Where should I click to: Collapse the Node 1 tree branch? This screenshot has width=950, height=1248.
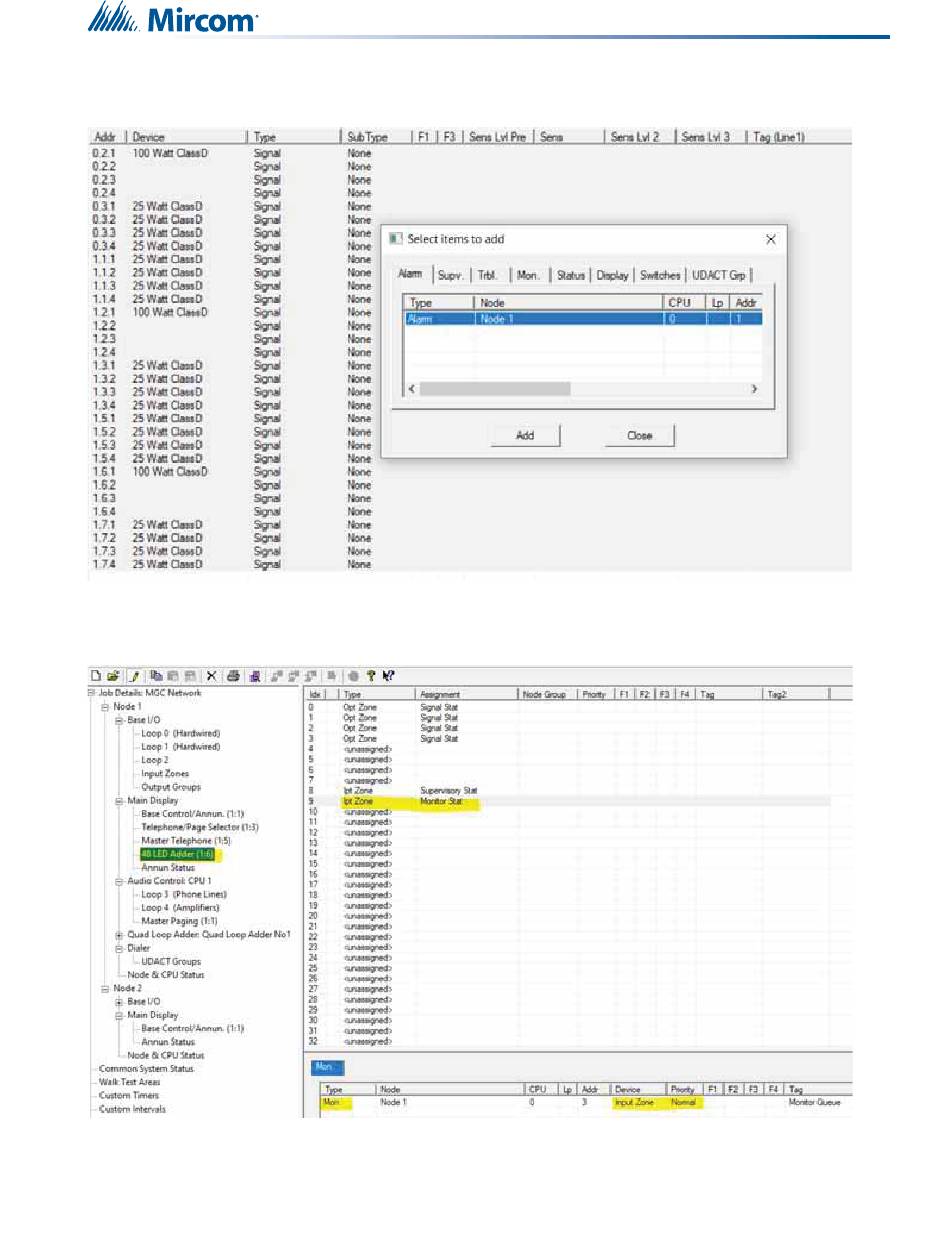pyautogui.click(x=104, y=706)
